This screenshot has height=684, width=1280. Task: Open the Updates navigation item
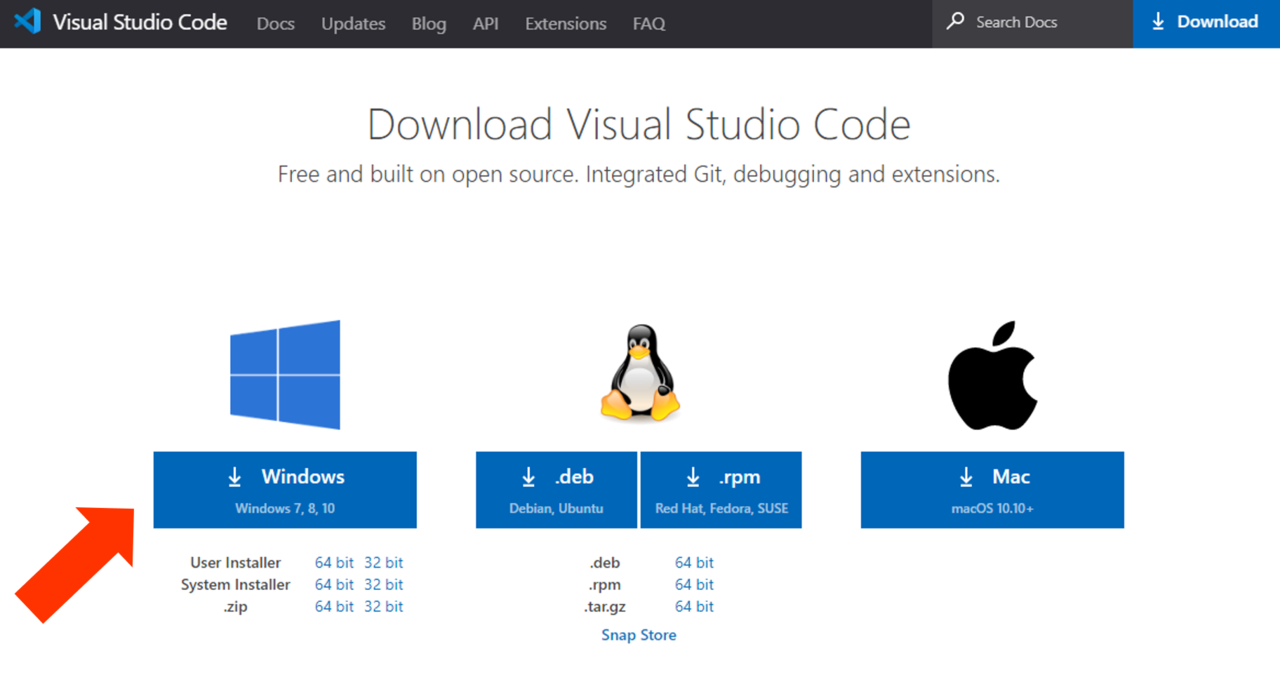coord(353,23)
